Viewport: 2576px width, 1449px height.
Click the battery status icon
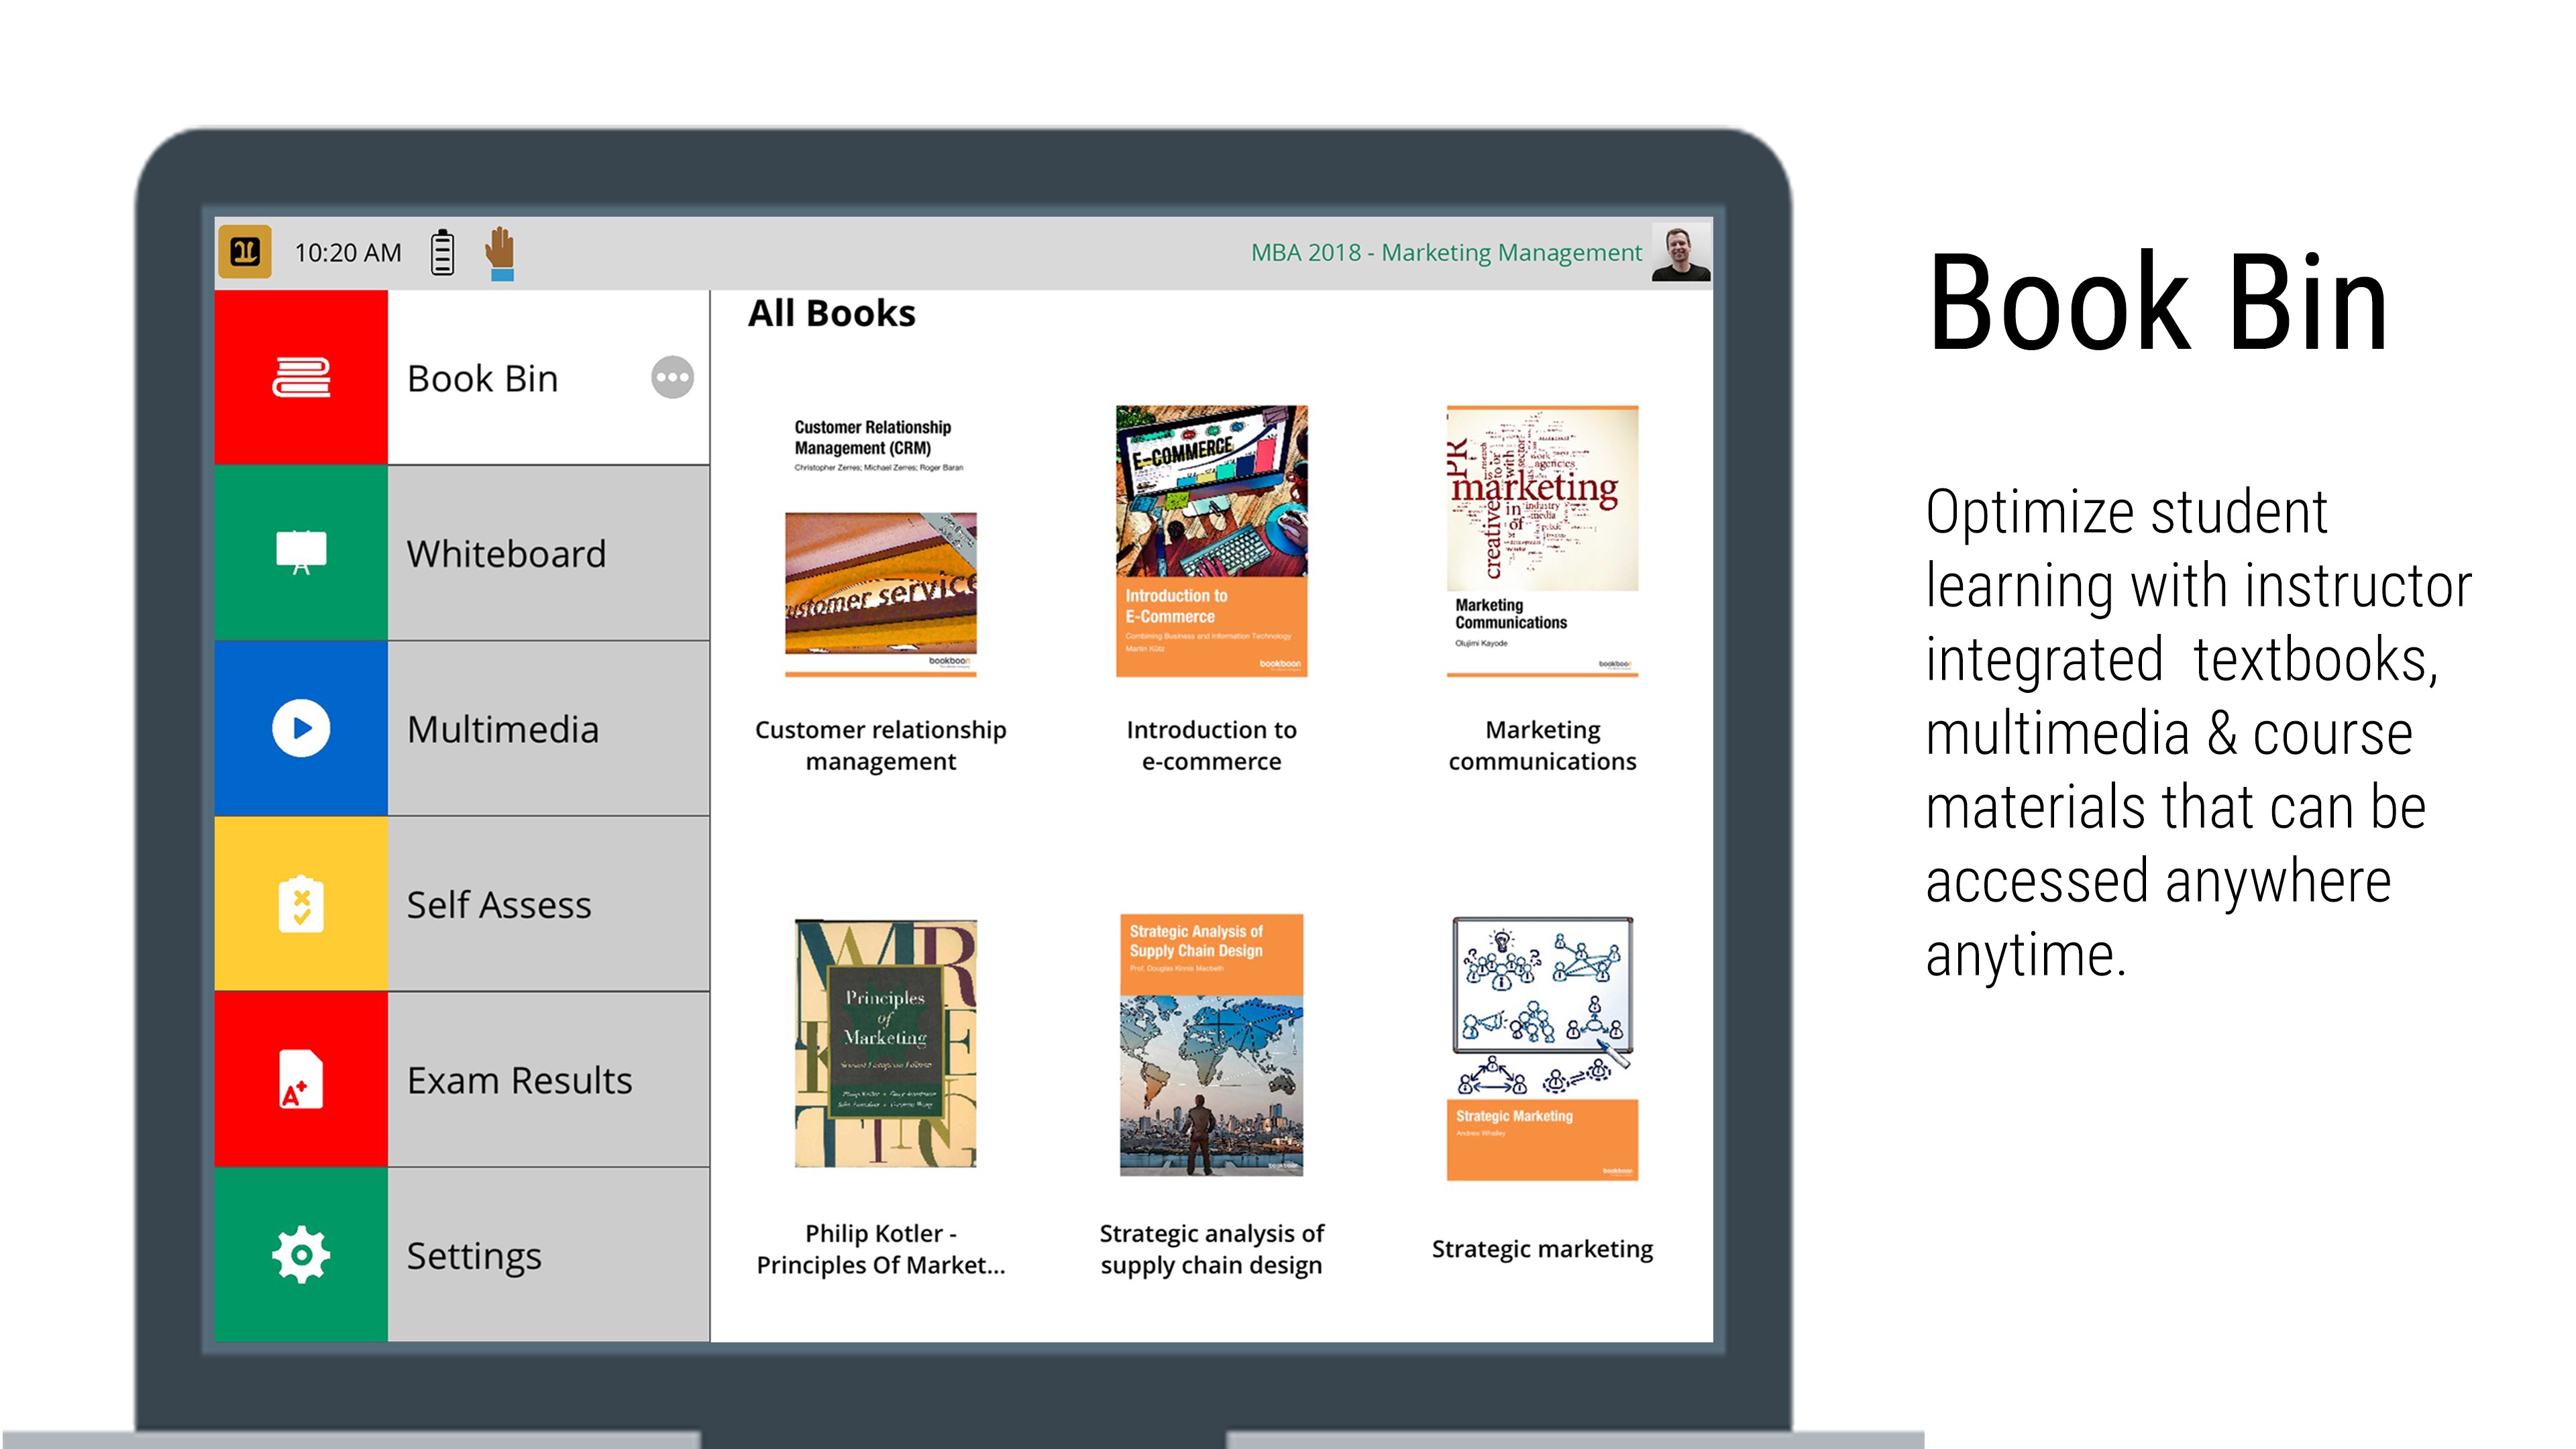(442, 252)
